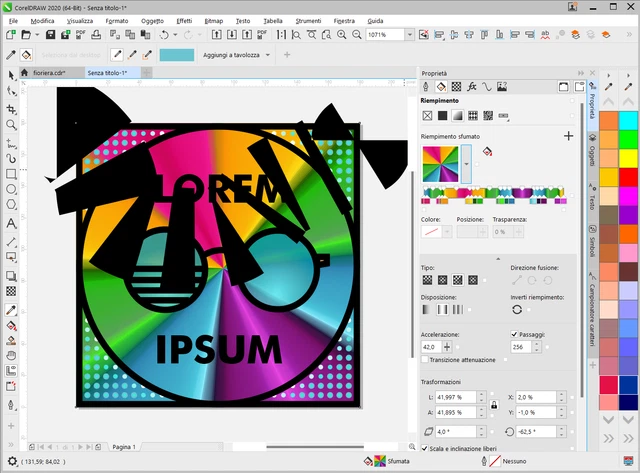Image resolution: width=640 pixels, height=473 pixels.
Task: Click the Save floppy disk icon
Action: pos(50,35)
